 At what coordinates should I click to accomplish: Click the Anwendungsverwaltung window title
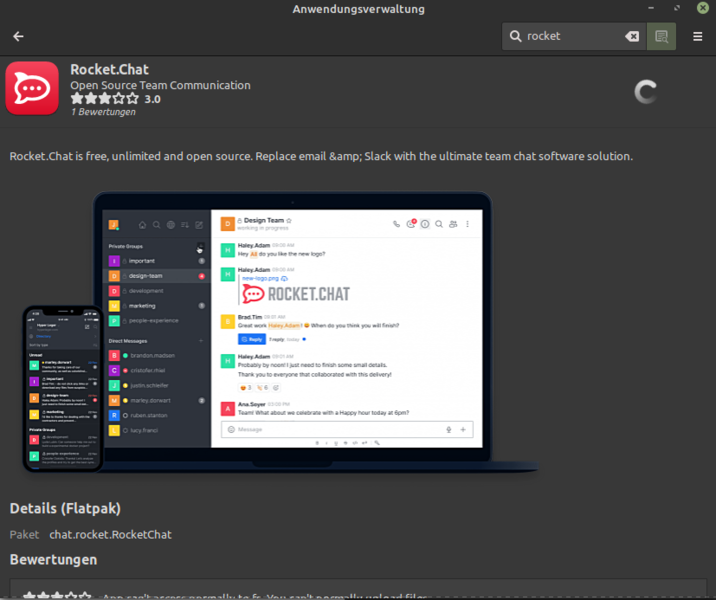[358, 9]
